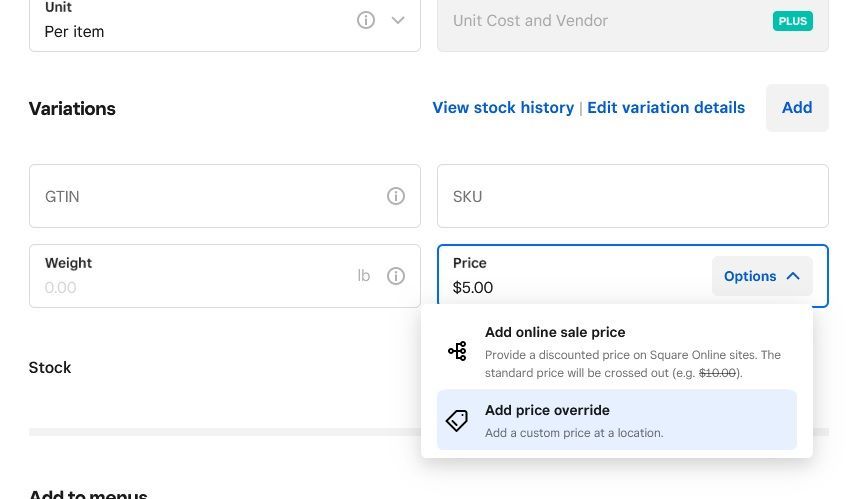The width and height of the screenshot is (850, 499).
Task: Click the GTIN info icon
Action: 396,196
